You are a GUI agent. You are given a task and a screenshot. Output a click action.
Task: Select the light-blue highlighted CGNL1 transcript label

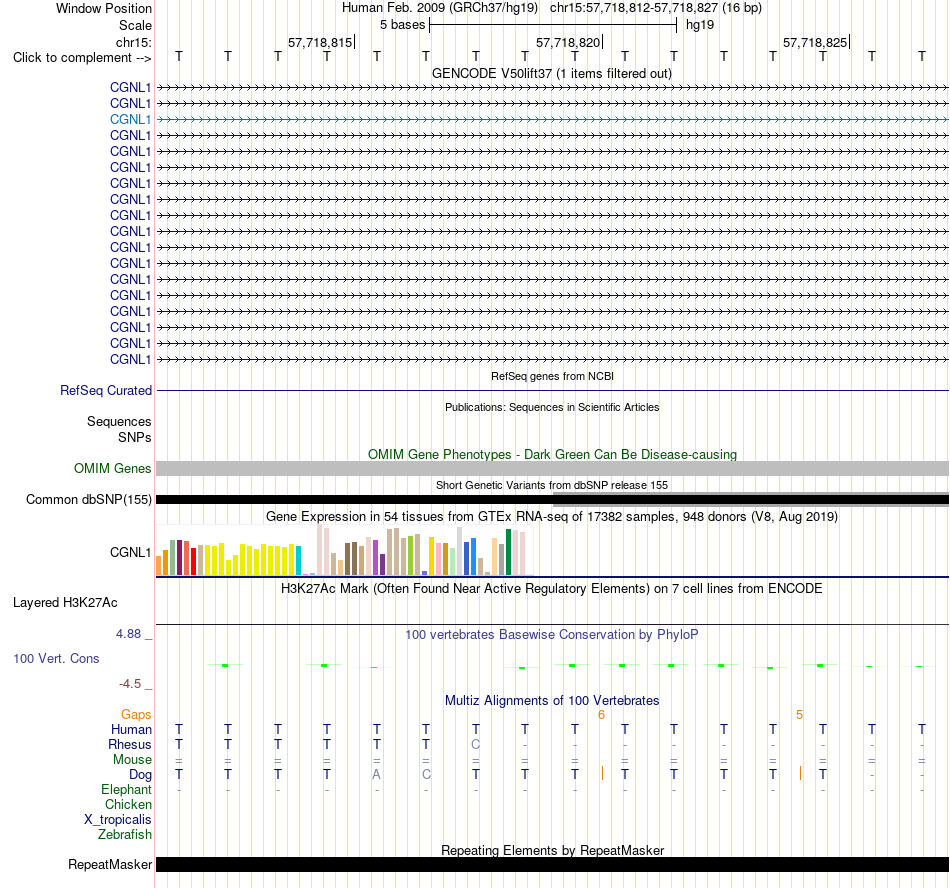(130, 119)
